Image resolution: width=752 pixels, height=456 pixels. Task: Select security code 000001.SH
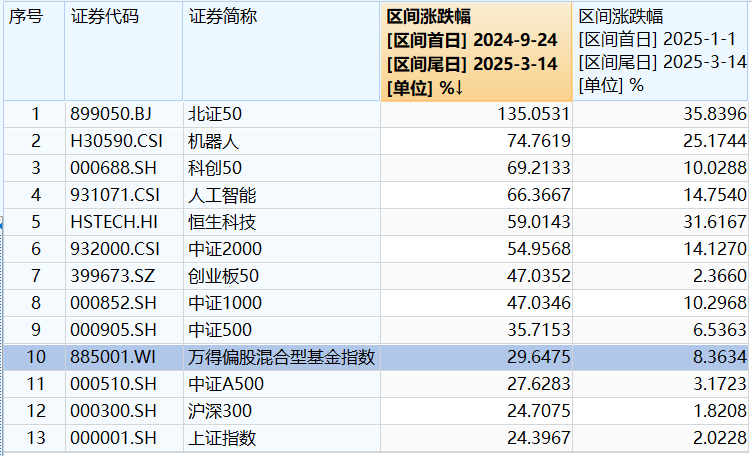click(113, 438)
